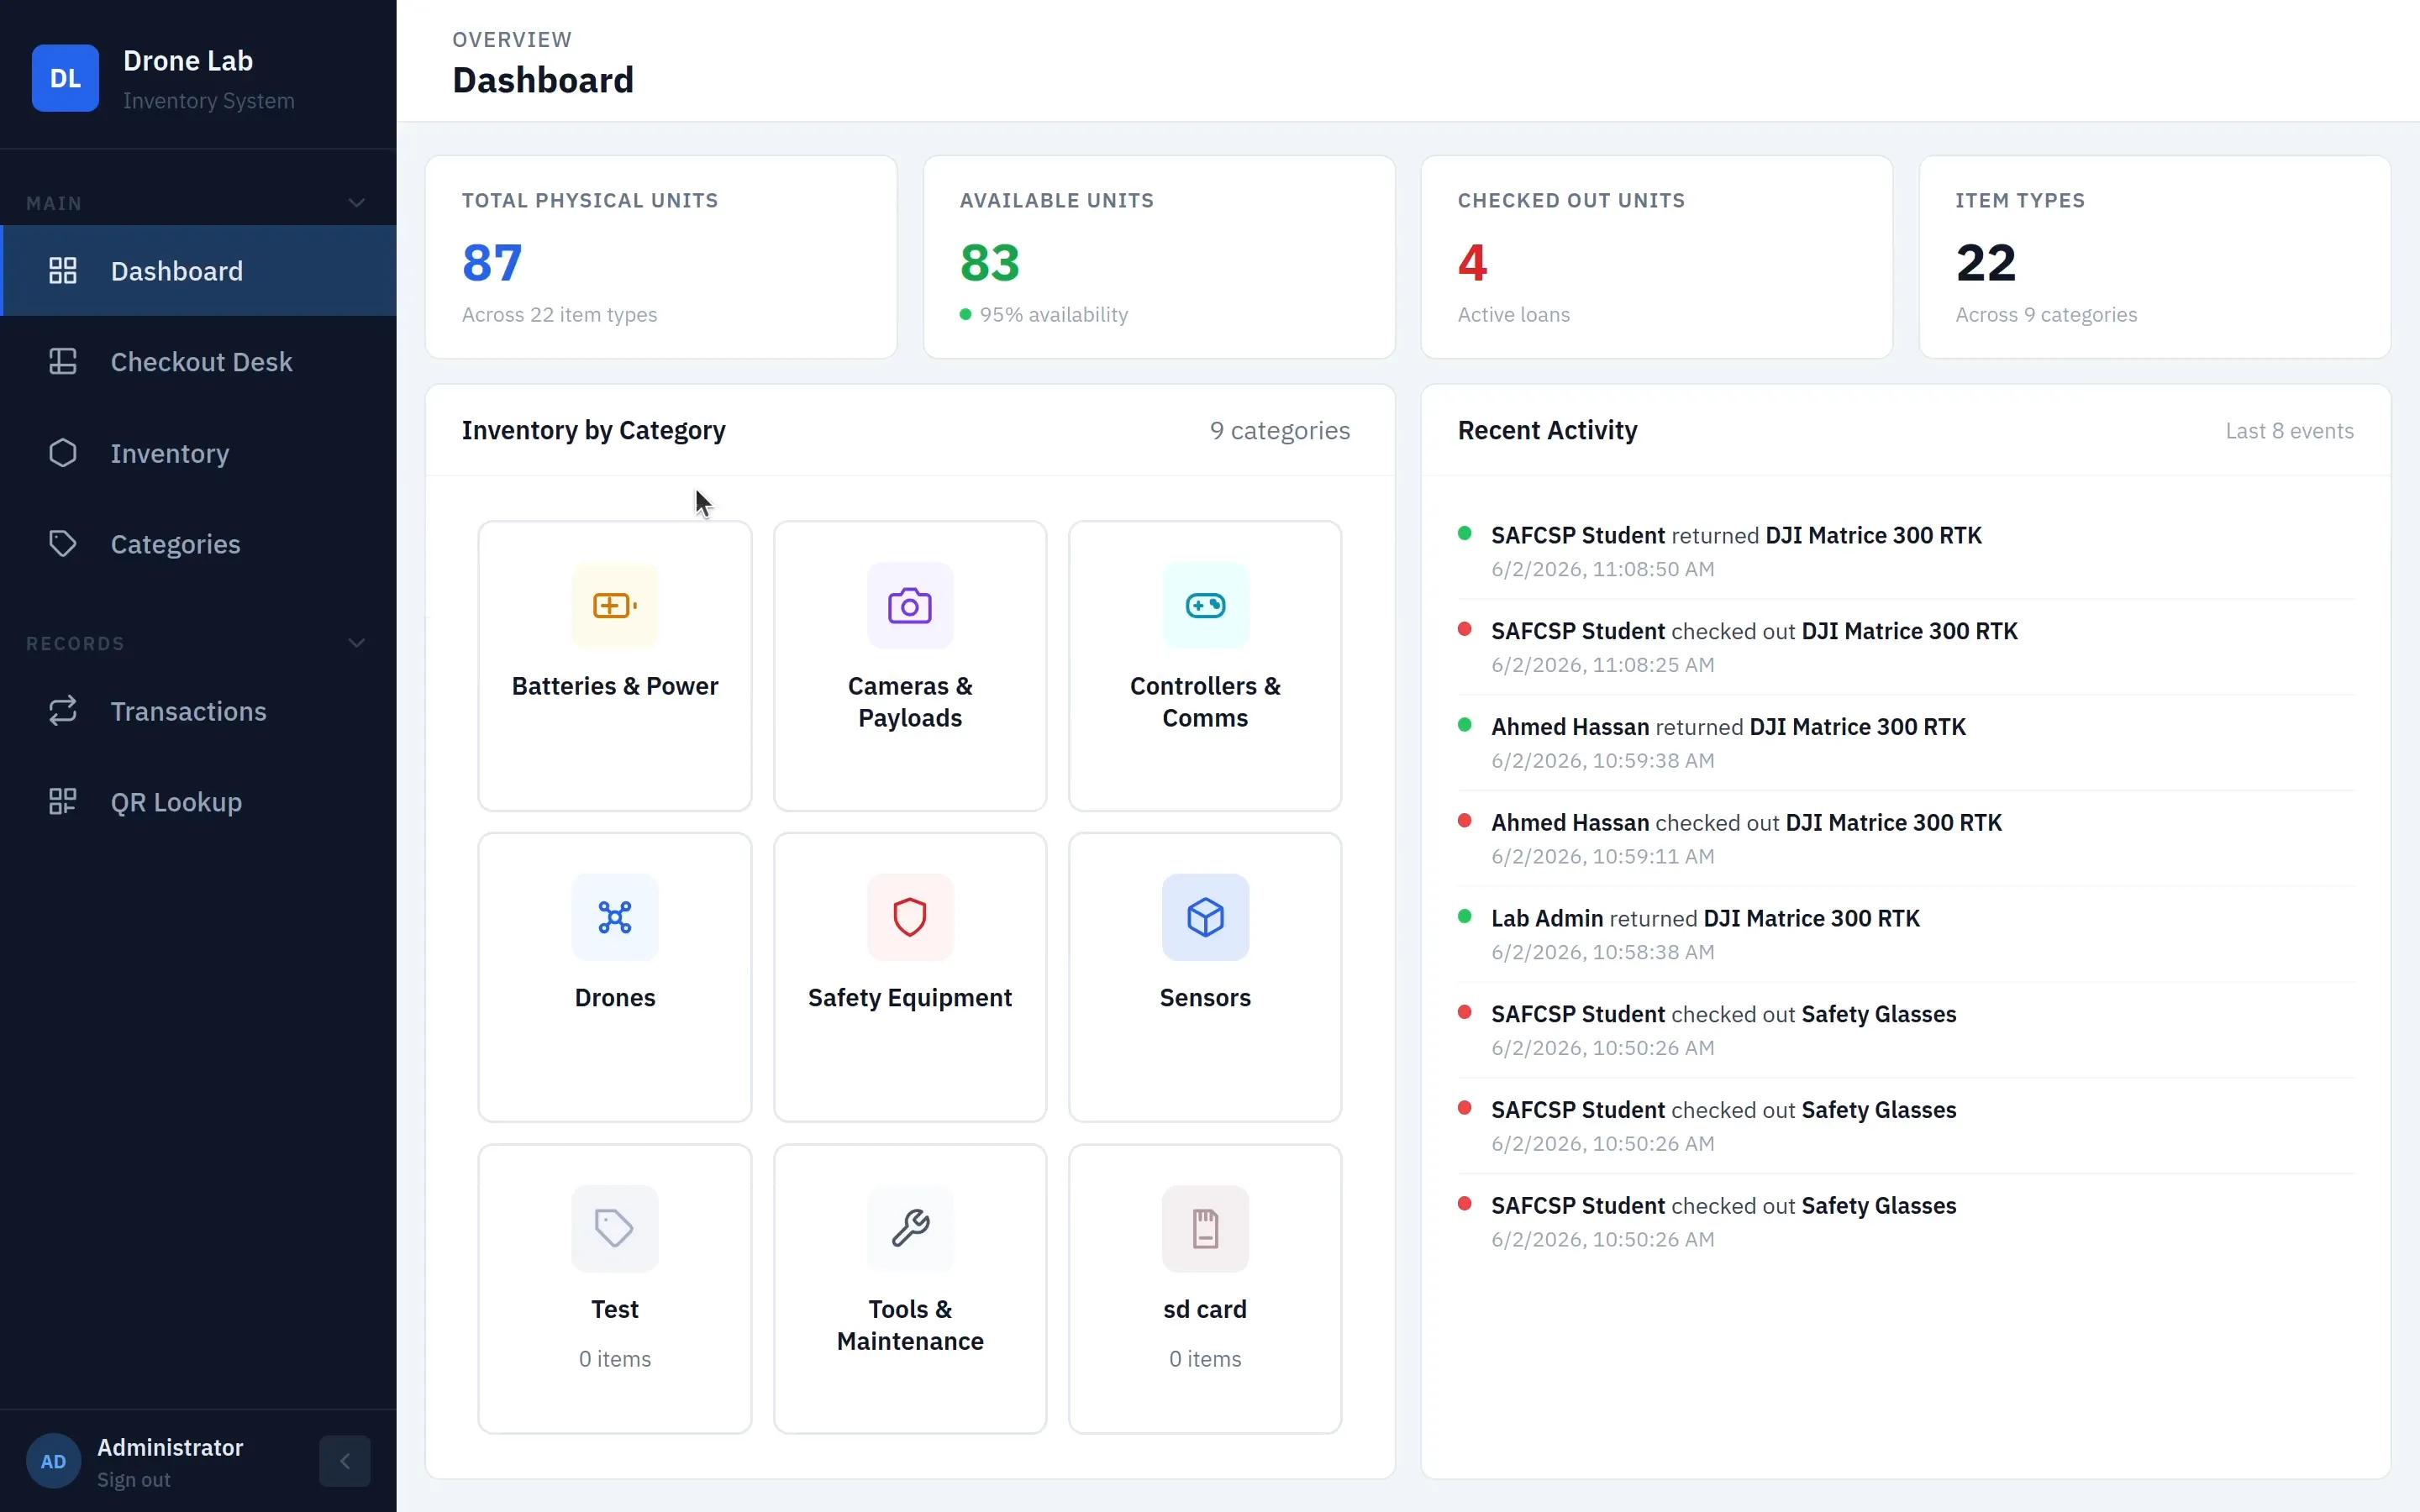2420x1512 pixels.
Task: Click the 'Across 22 item types' text
Action: pos(559,315)
